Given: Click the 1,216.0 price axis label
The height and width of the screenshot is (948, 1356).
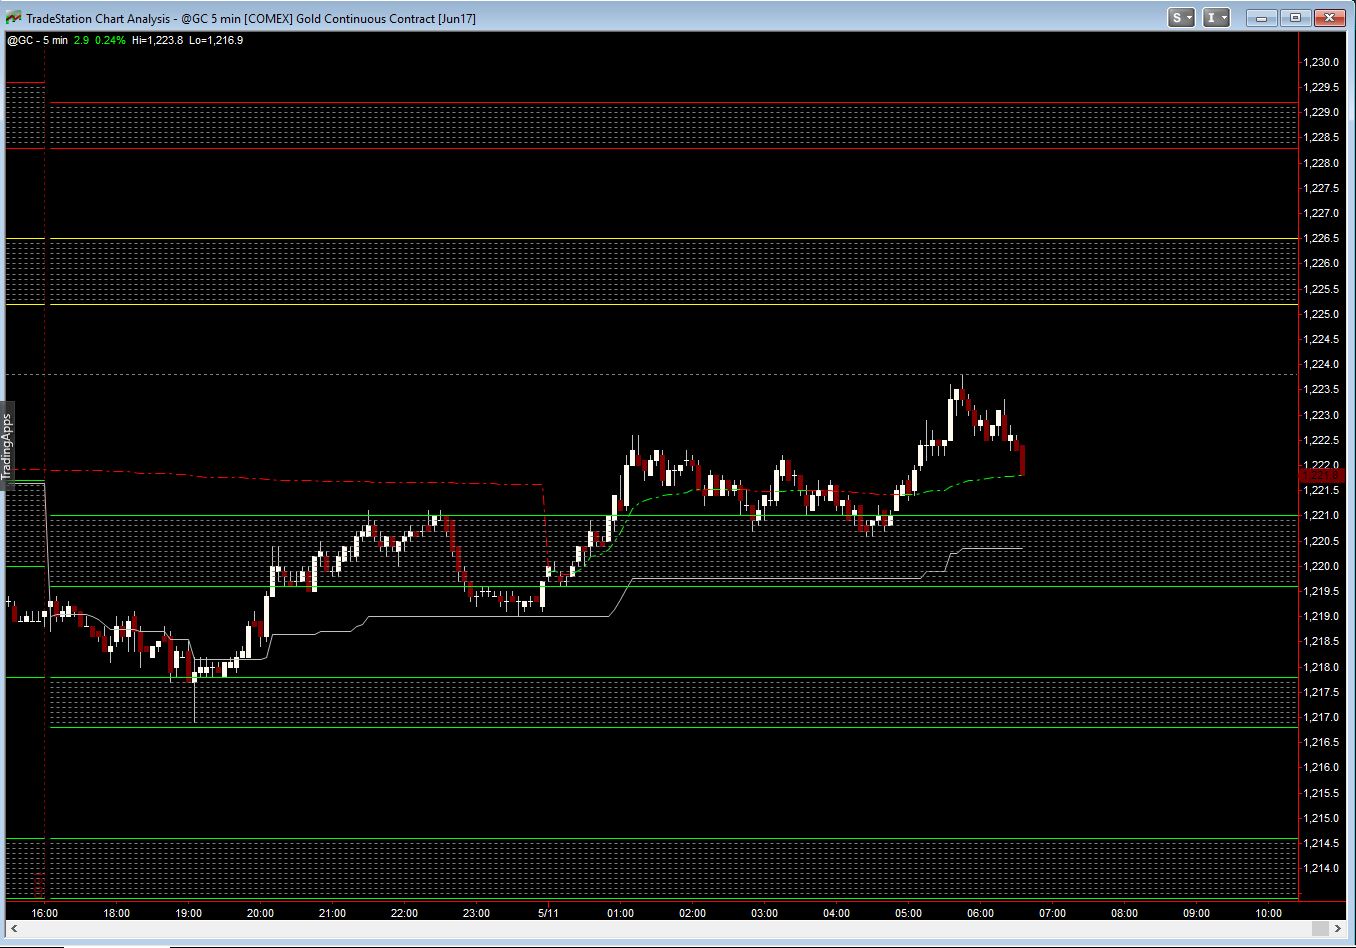Looking at the screenshot, I should tap(1321, 767).
